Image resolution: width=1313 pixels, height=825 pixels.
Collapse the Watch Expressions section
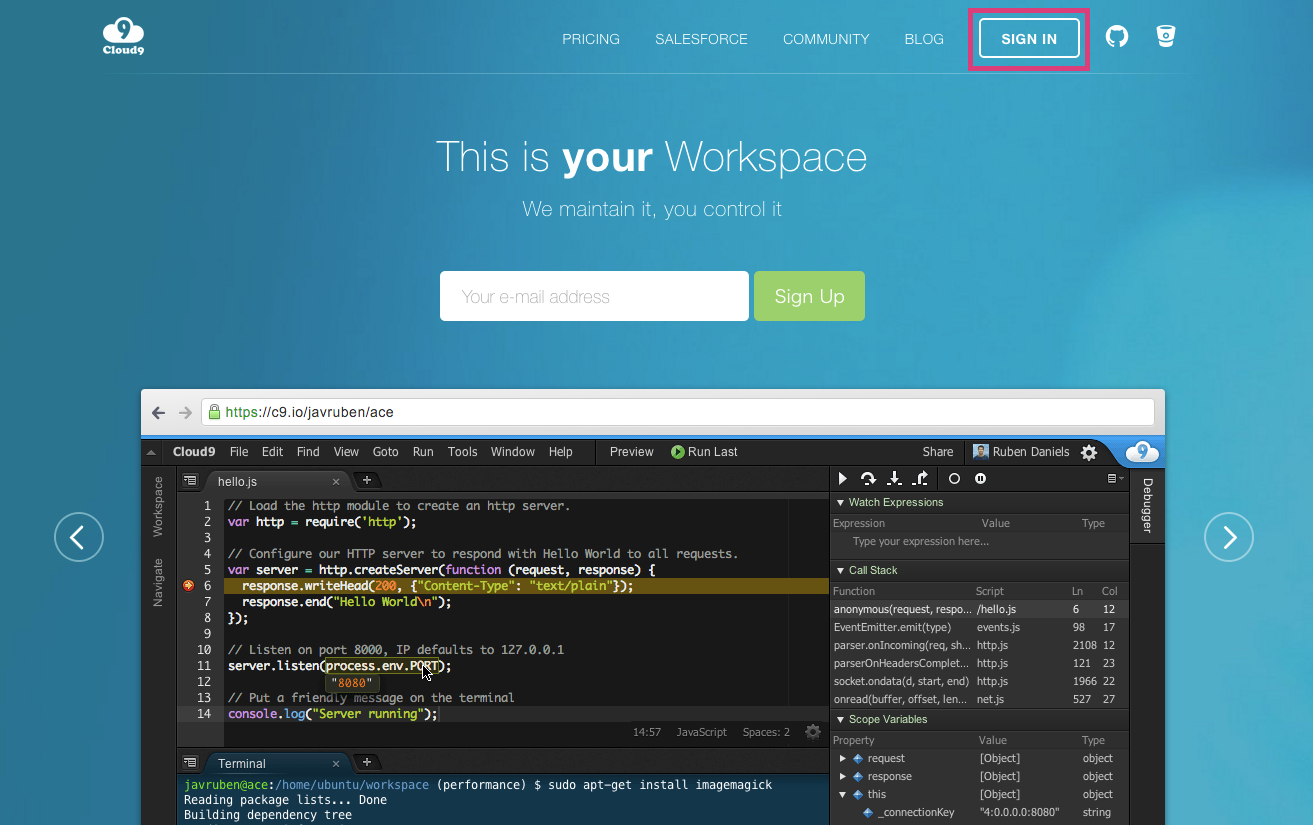[x=839, y=503]
